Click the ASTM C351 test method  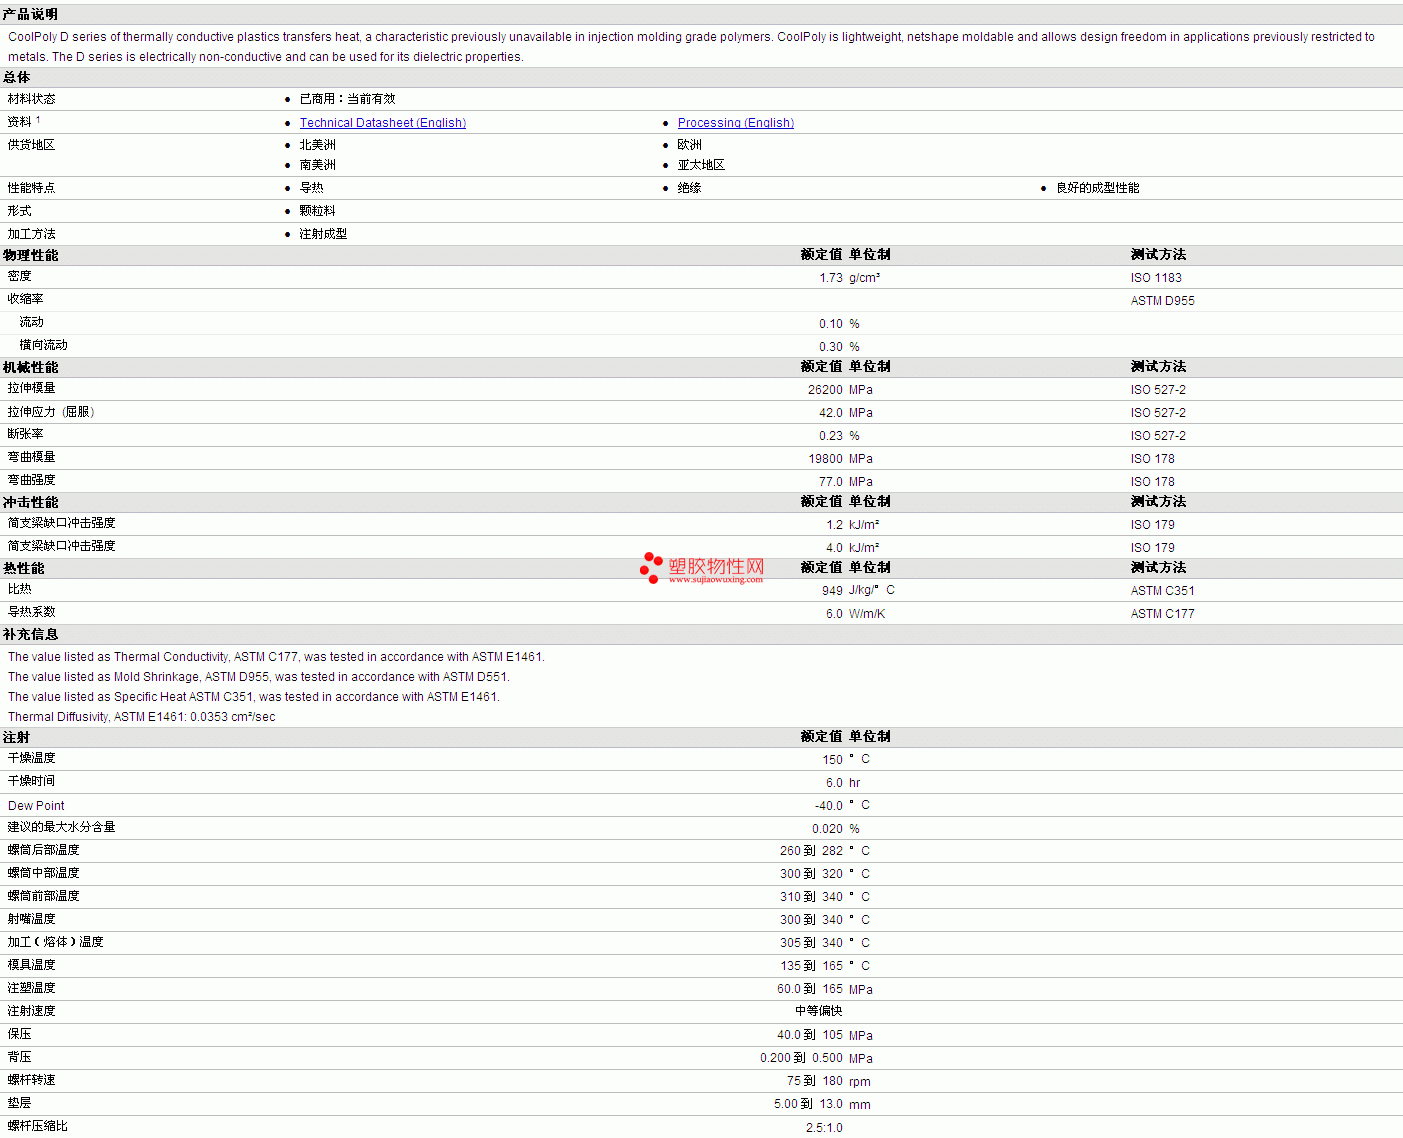1163,591
